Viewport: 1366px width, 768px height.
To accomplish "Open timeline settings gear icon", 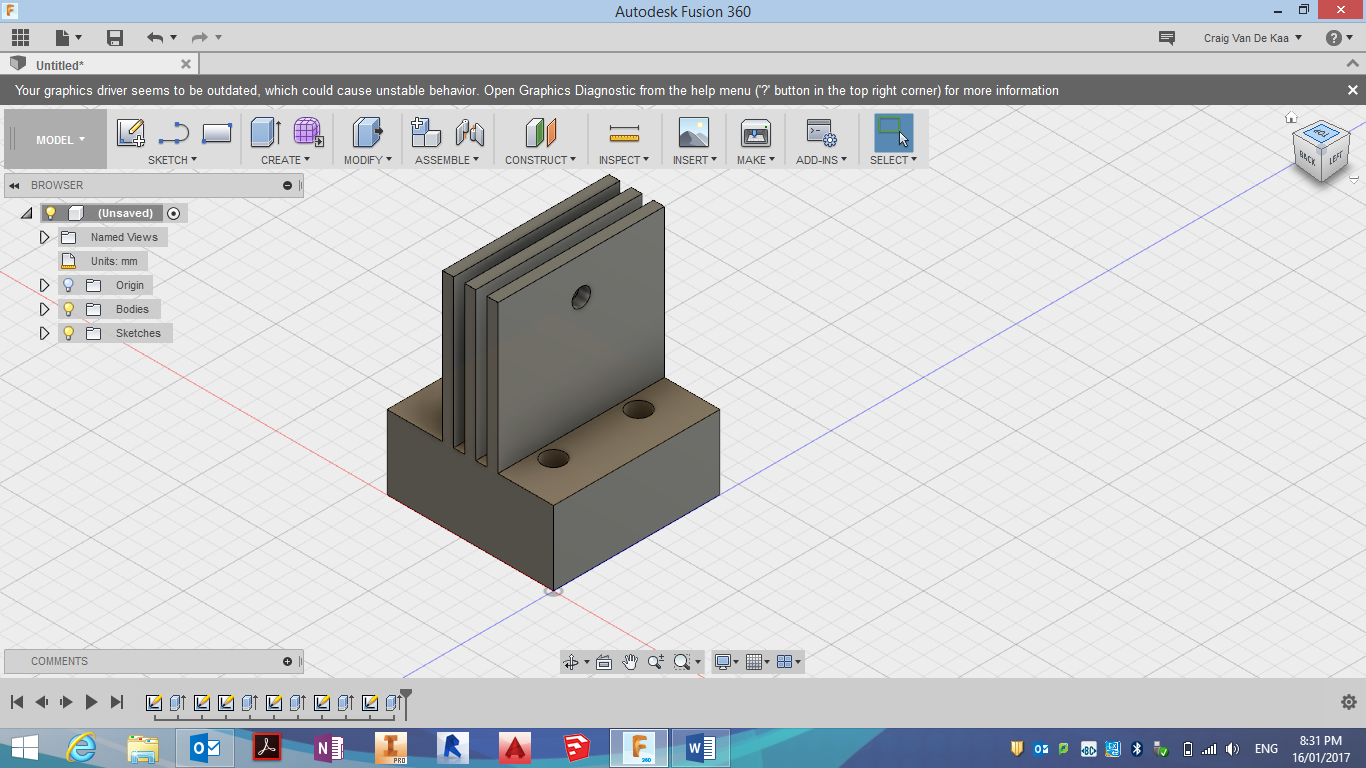I will (1348, 702).
